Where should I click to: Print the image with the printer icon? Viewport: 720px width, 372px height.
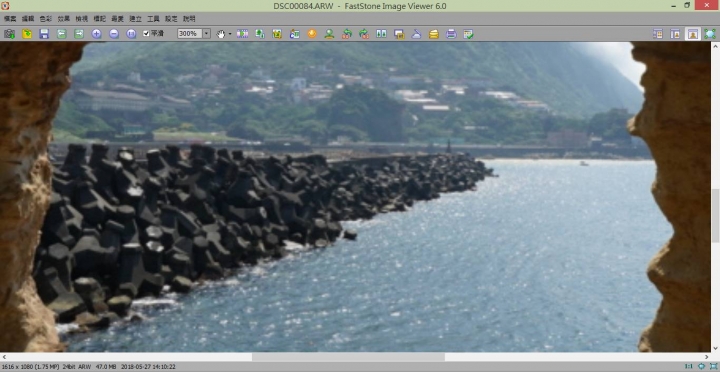coord(451,34)
